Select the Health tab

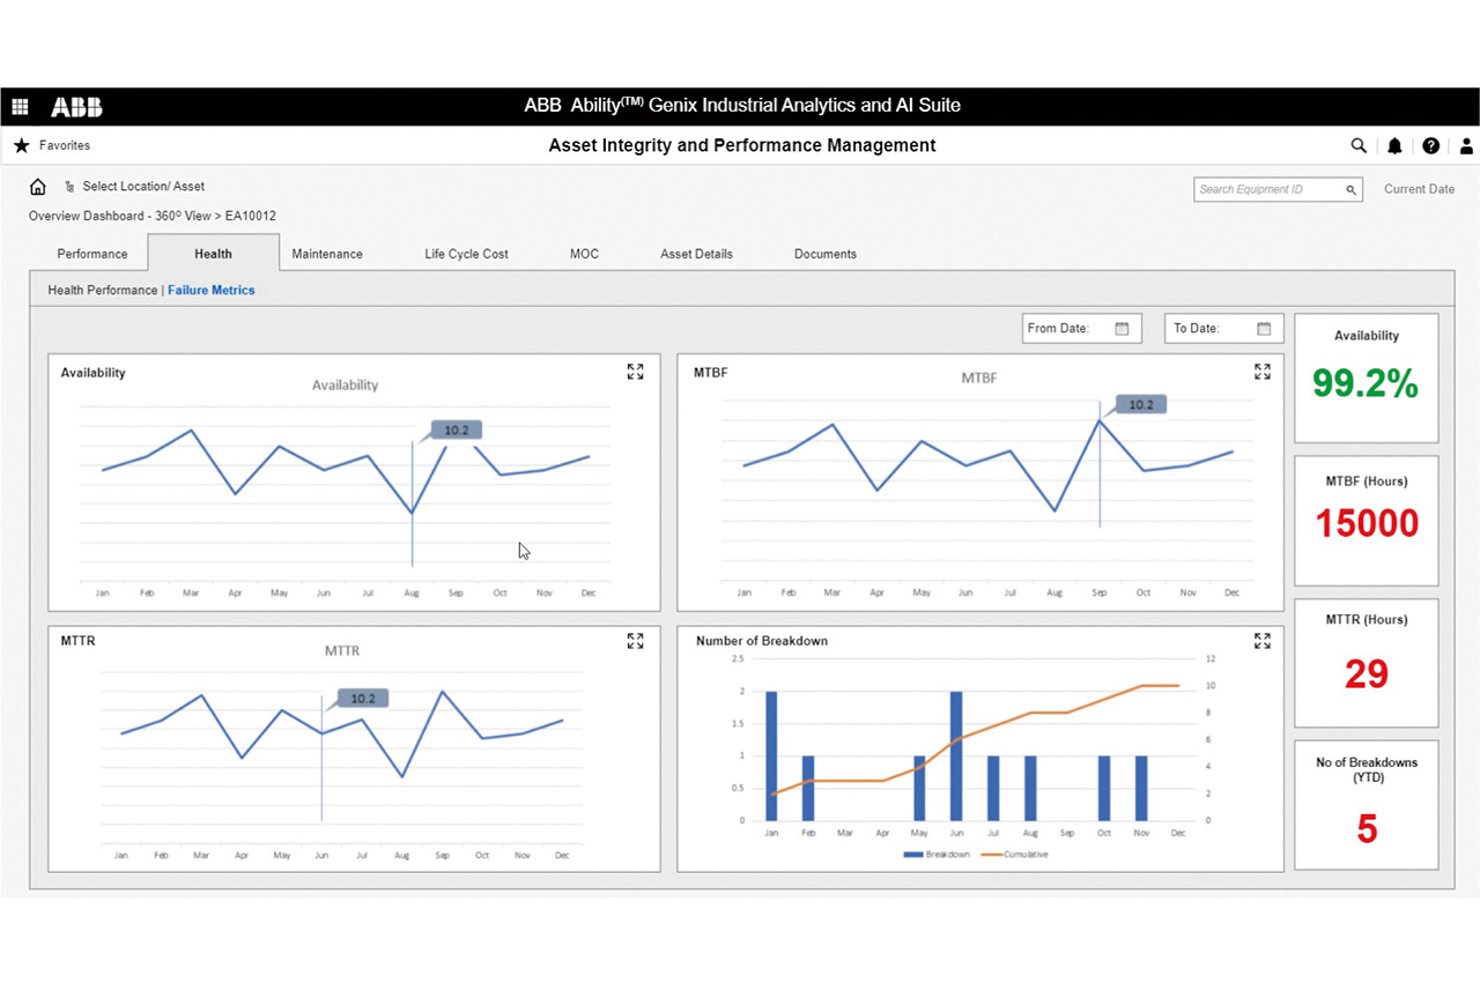click(x=213, y=253)
